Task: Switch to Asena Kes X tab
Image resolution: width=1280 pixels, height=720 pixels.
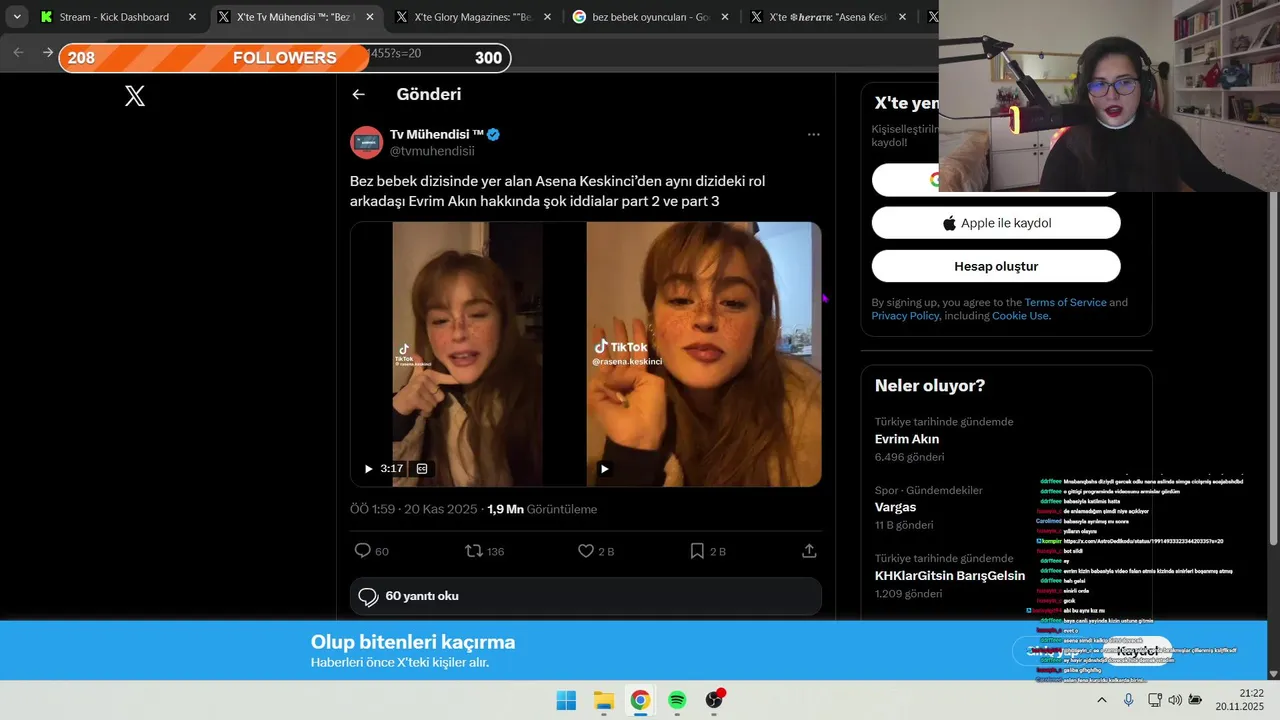Action: click(x=828, y=17)
